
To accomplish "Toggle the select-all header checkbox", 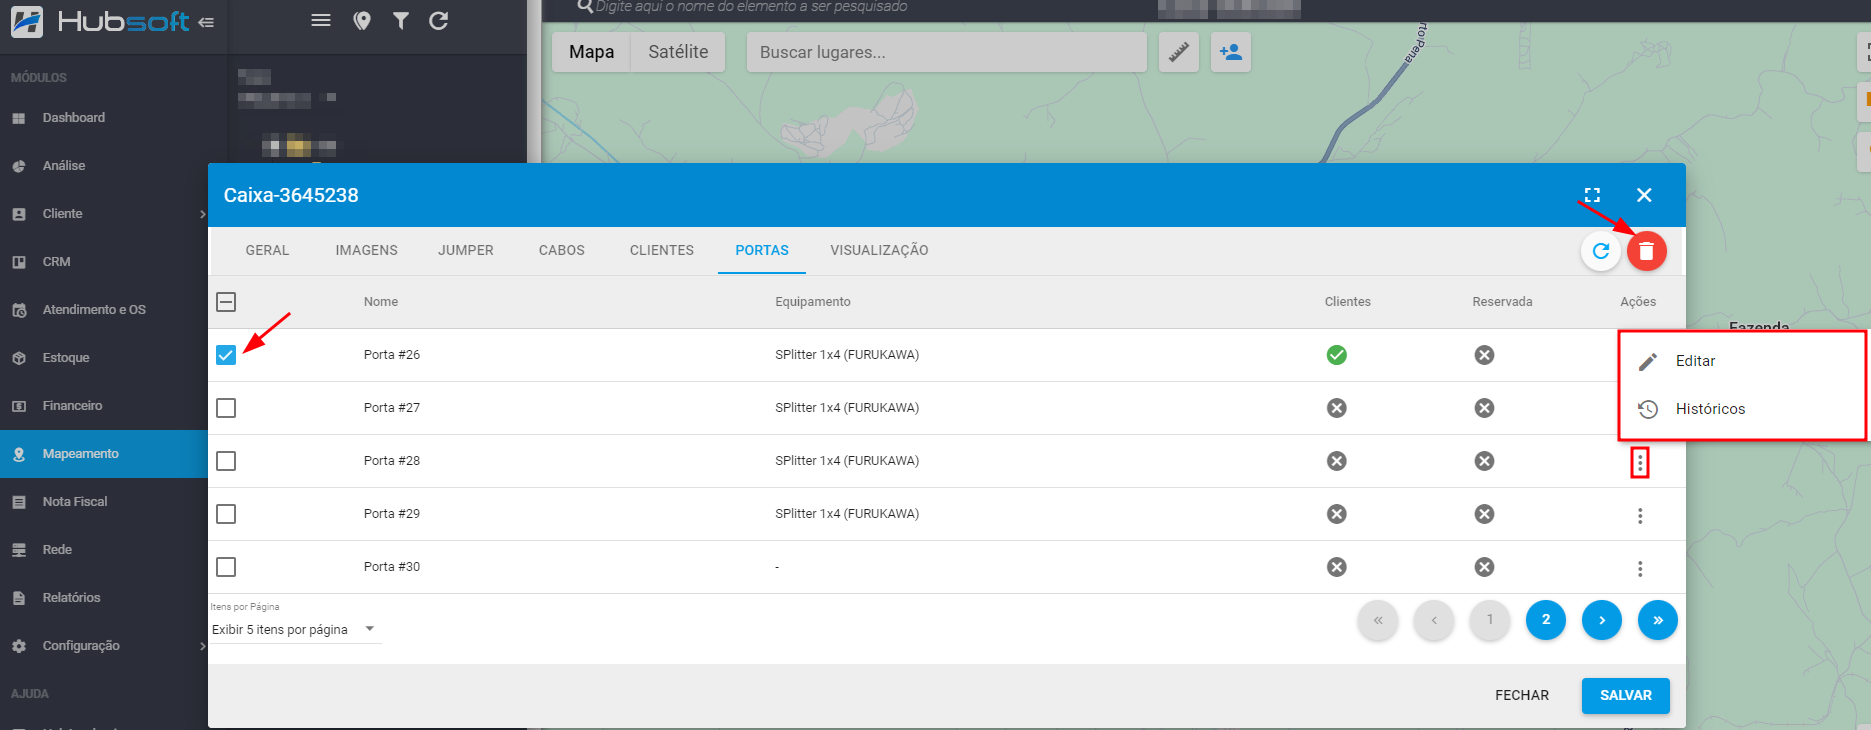I will (x=226, y=302).
